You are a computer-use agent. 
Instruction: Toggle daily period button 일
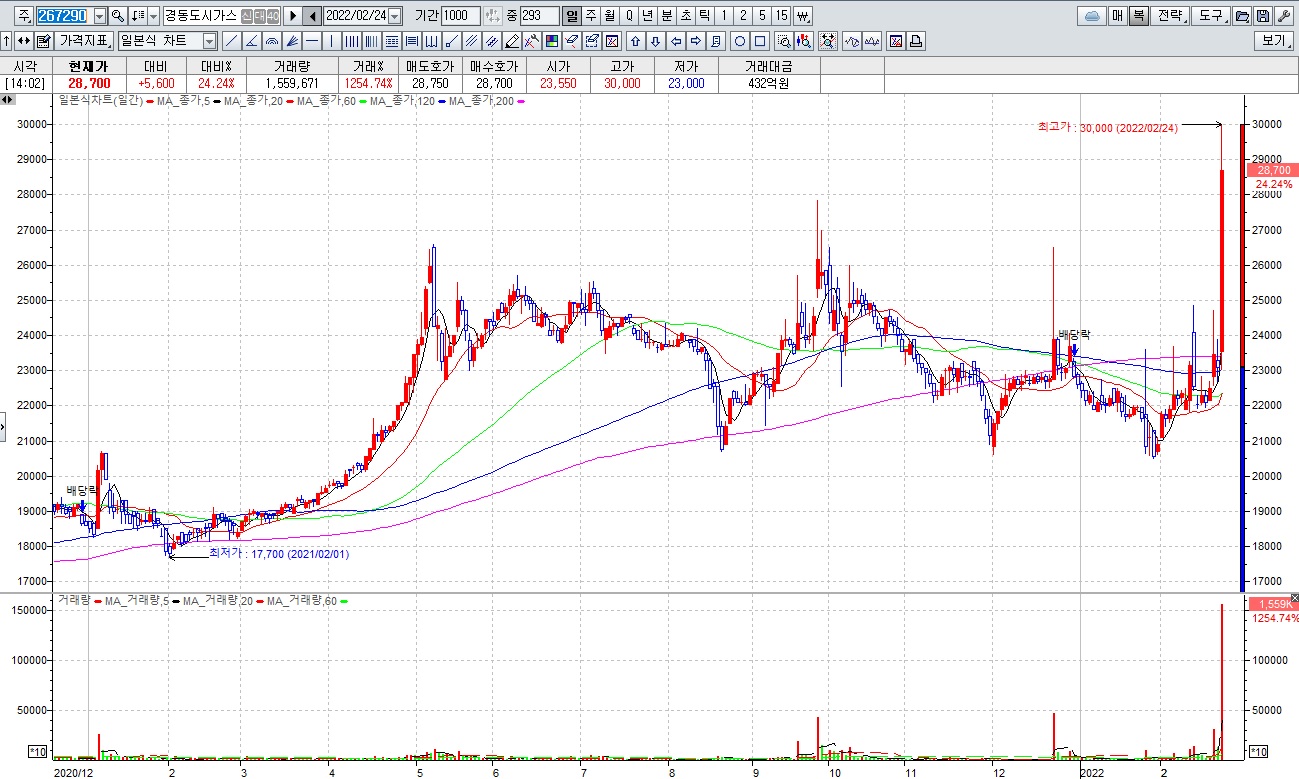tap(573, 16)
